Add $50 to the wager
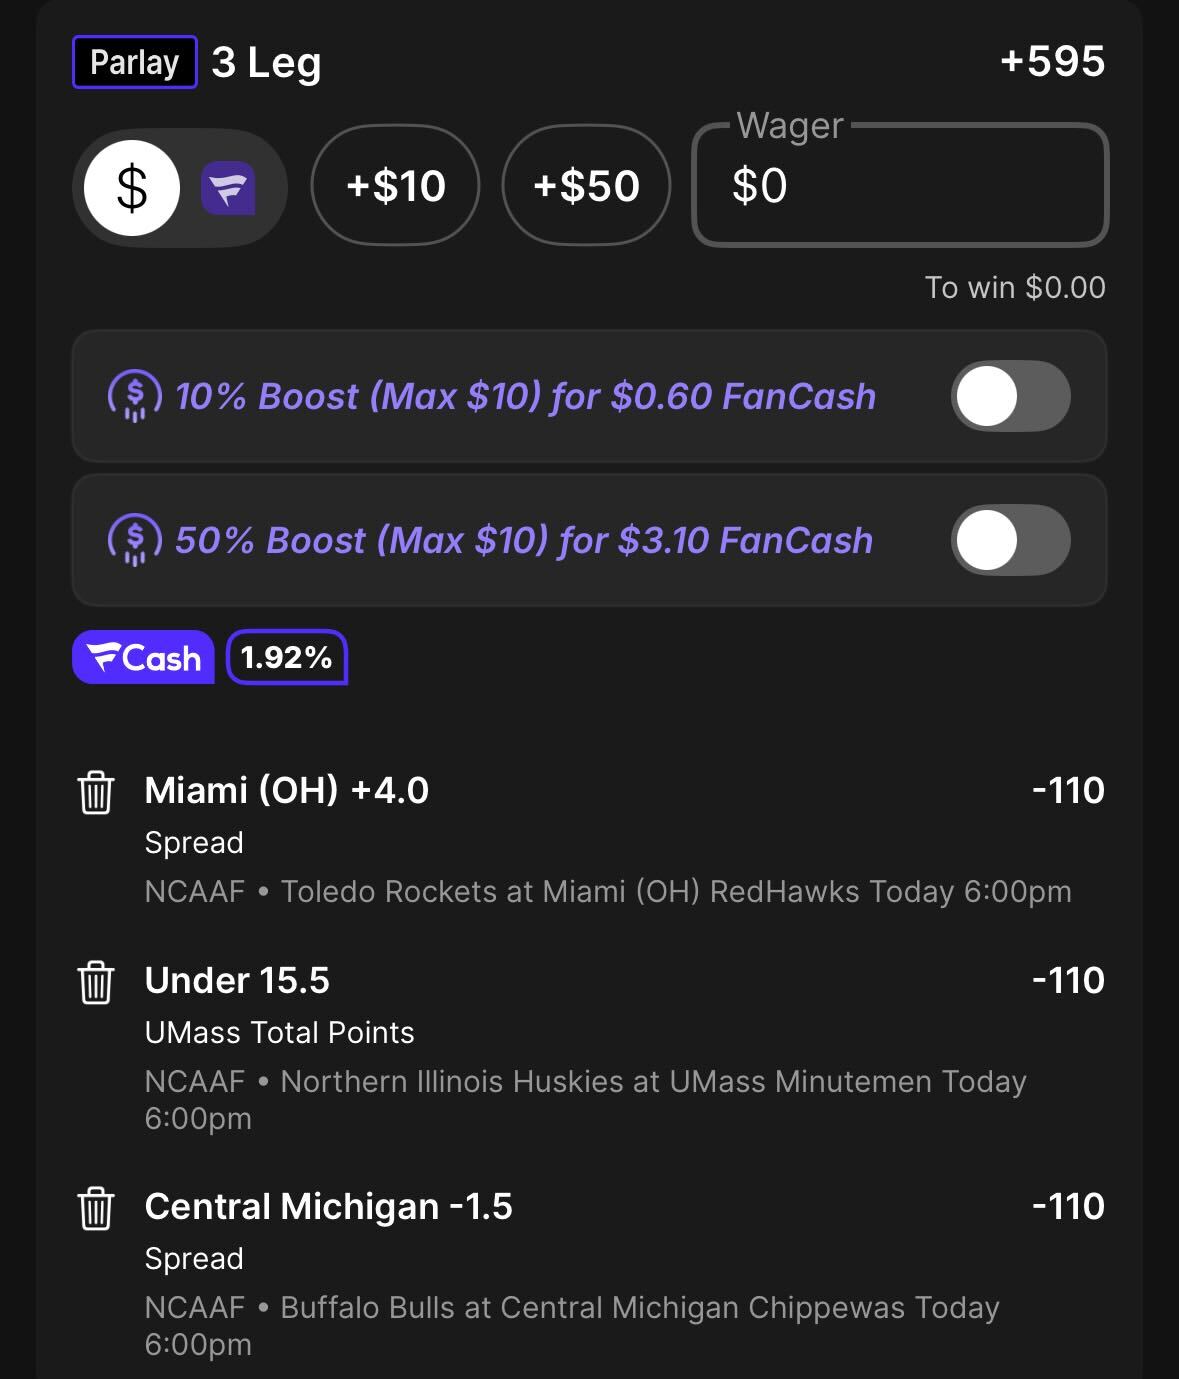The width and height of the screenshot is (1179, 1379). click(x=586, y=187)
